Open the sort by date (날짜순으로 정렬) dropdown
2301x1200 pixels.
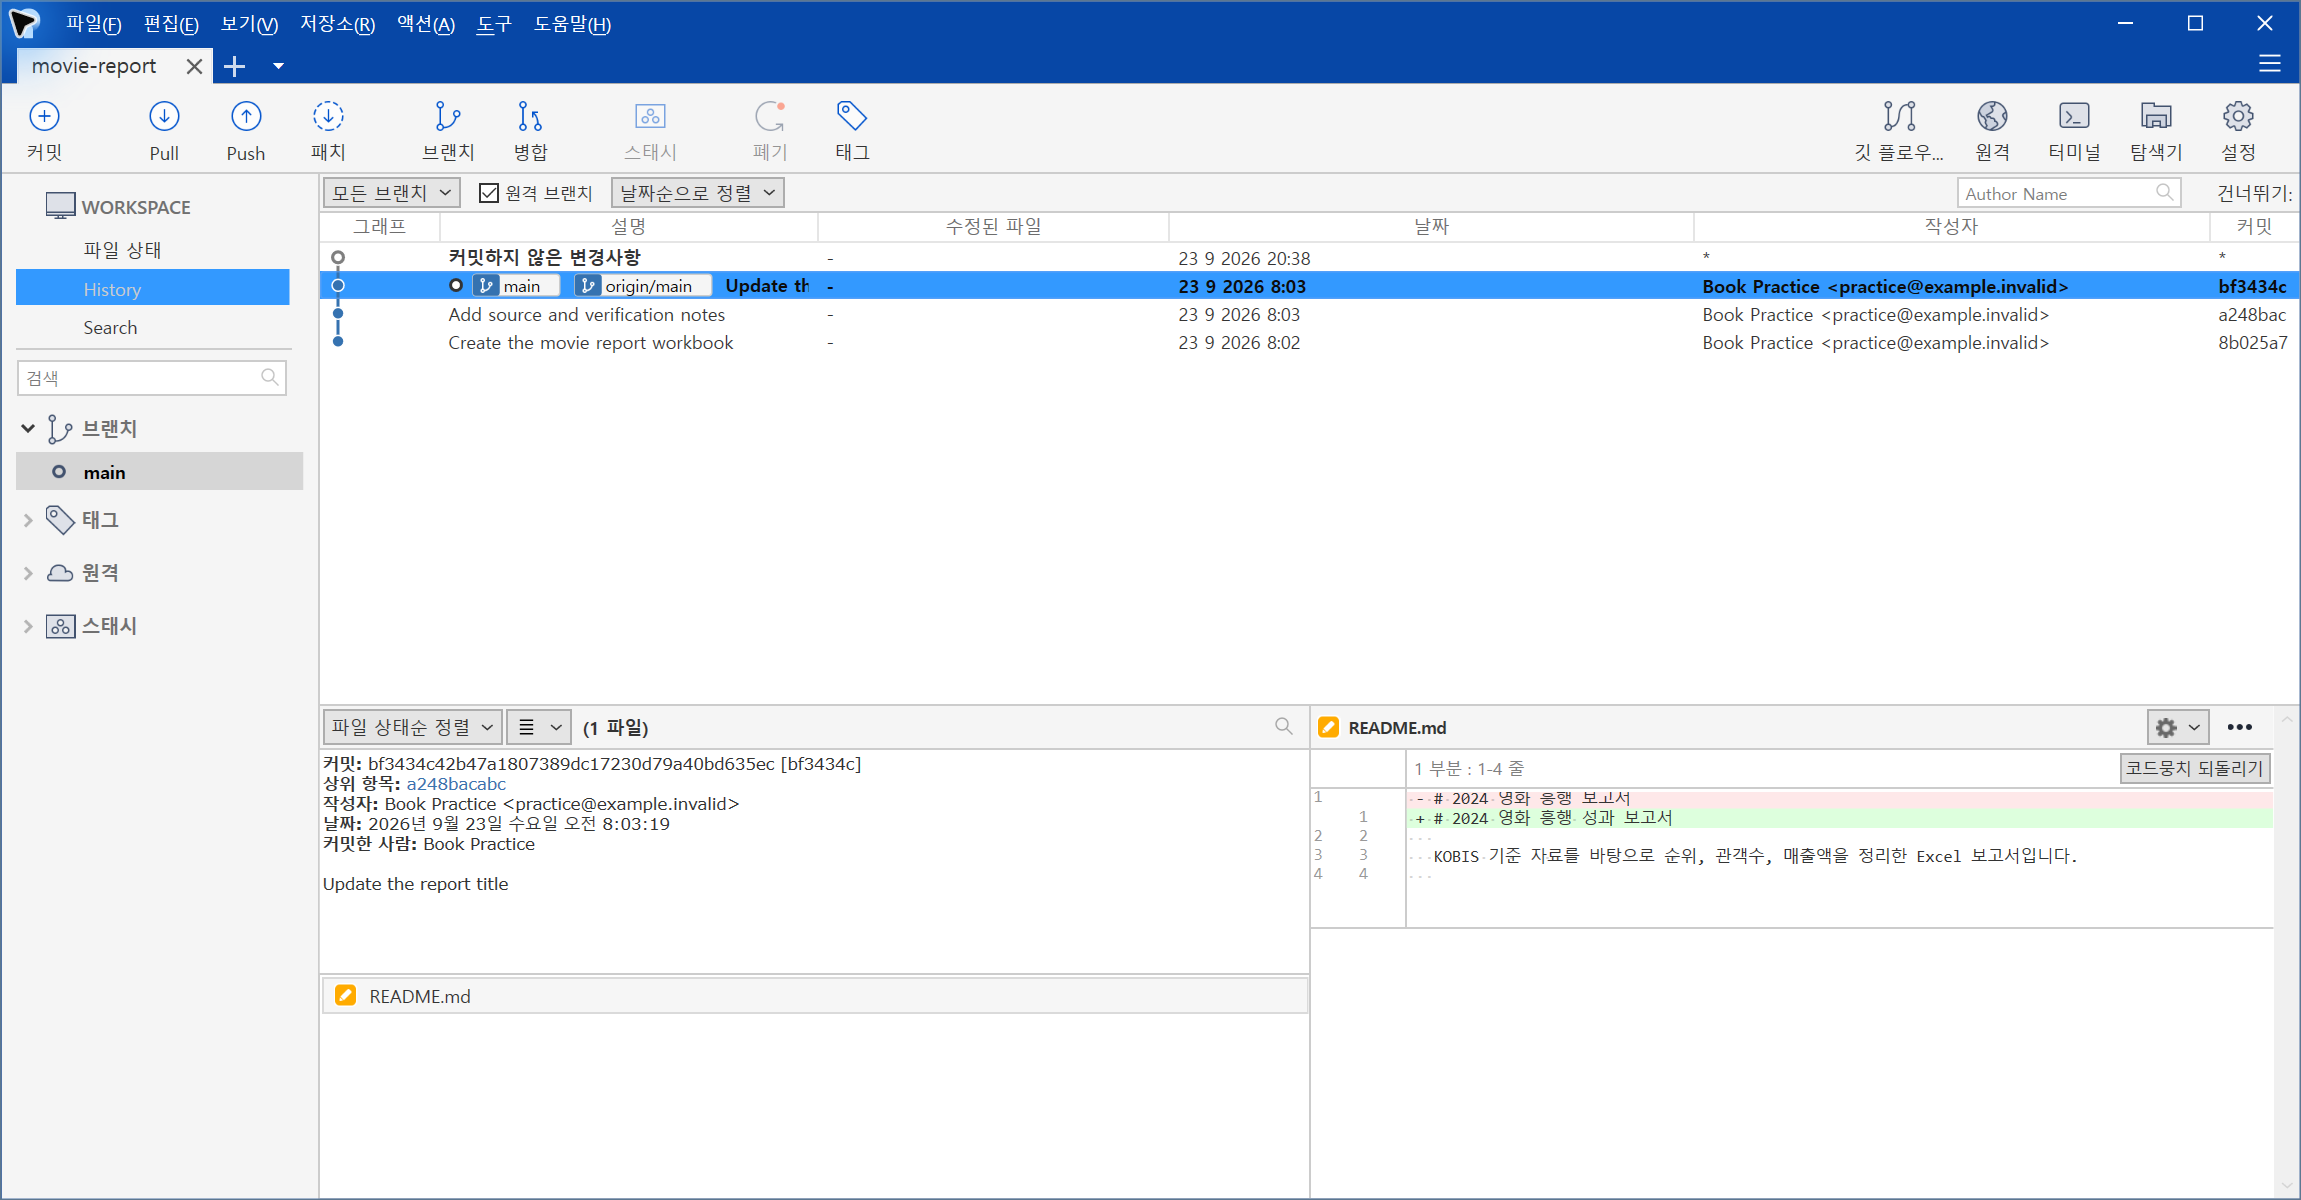click(697, 193)
